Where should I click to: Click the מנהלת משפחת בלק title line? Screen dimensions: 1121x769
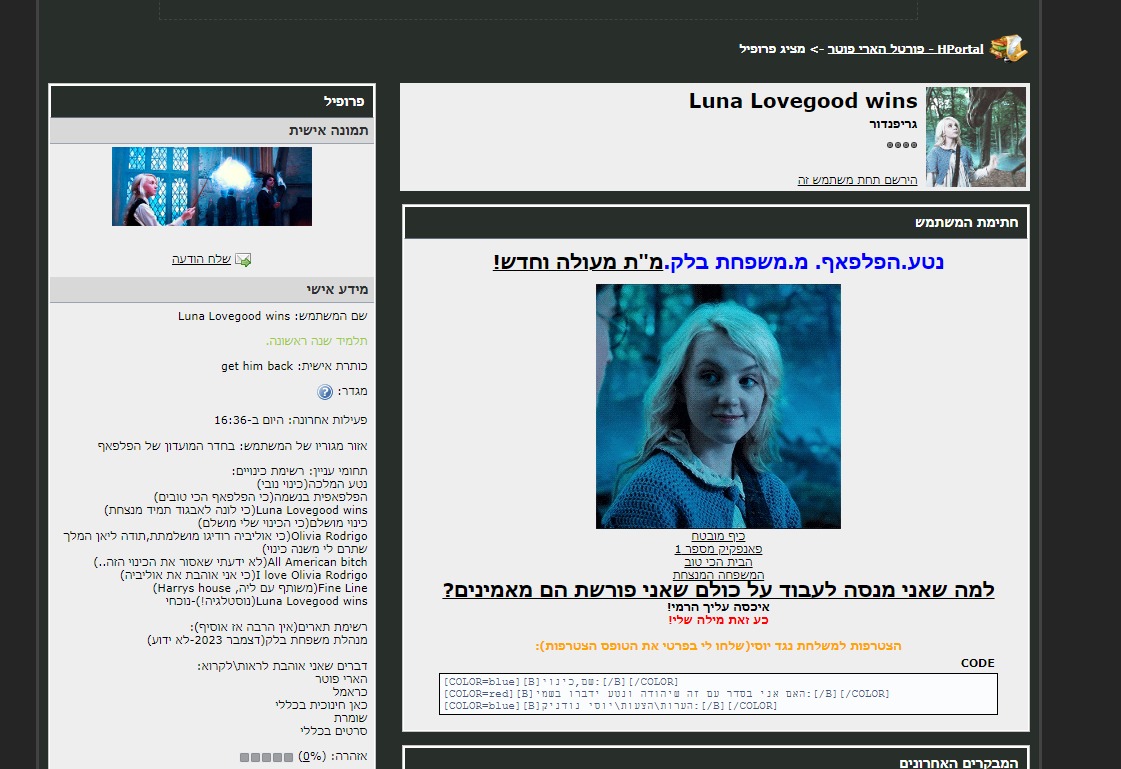pyautogui.click(x=257, y=640)
